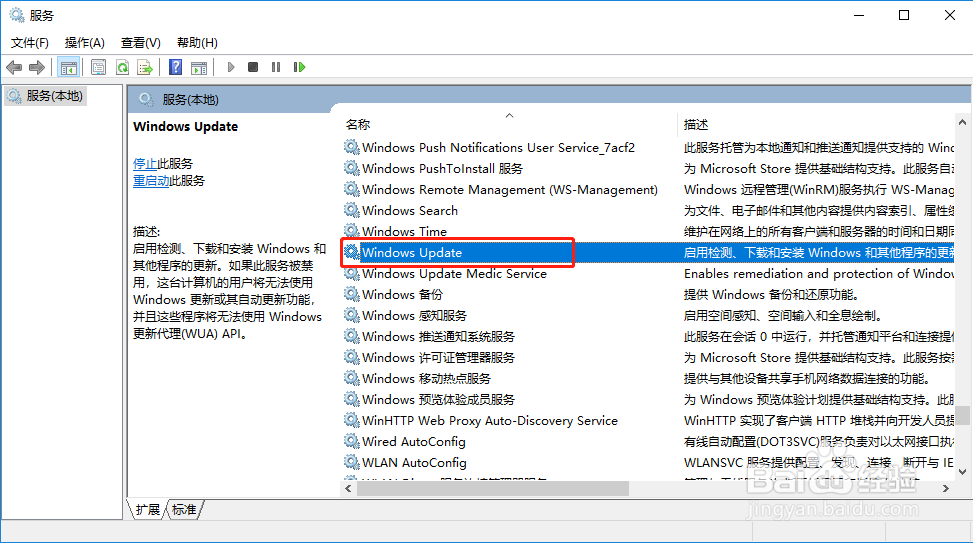Select the Windows Time service
The image size is (973, 543).
pyautogui.click(x=404, y=231)
